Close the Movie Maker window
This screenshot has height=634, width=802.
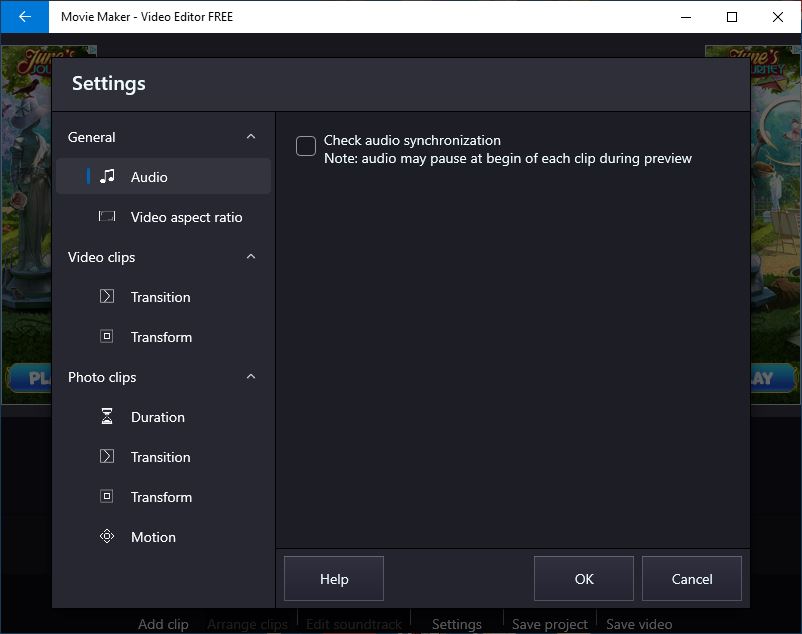click(x=778, y=17)
